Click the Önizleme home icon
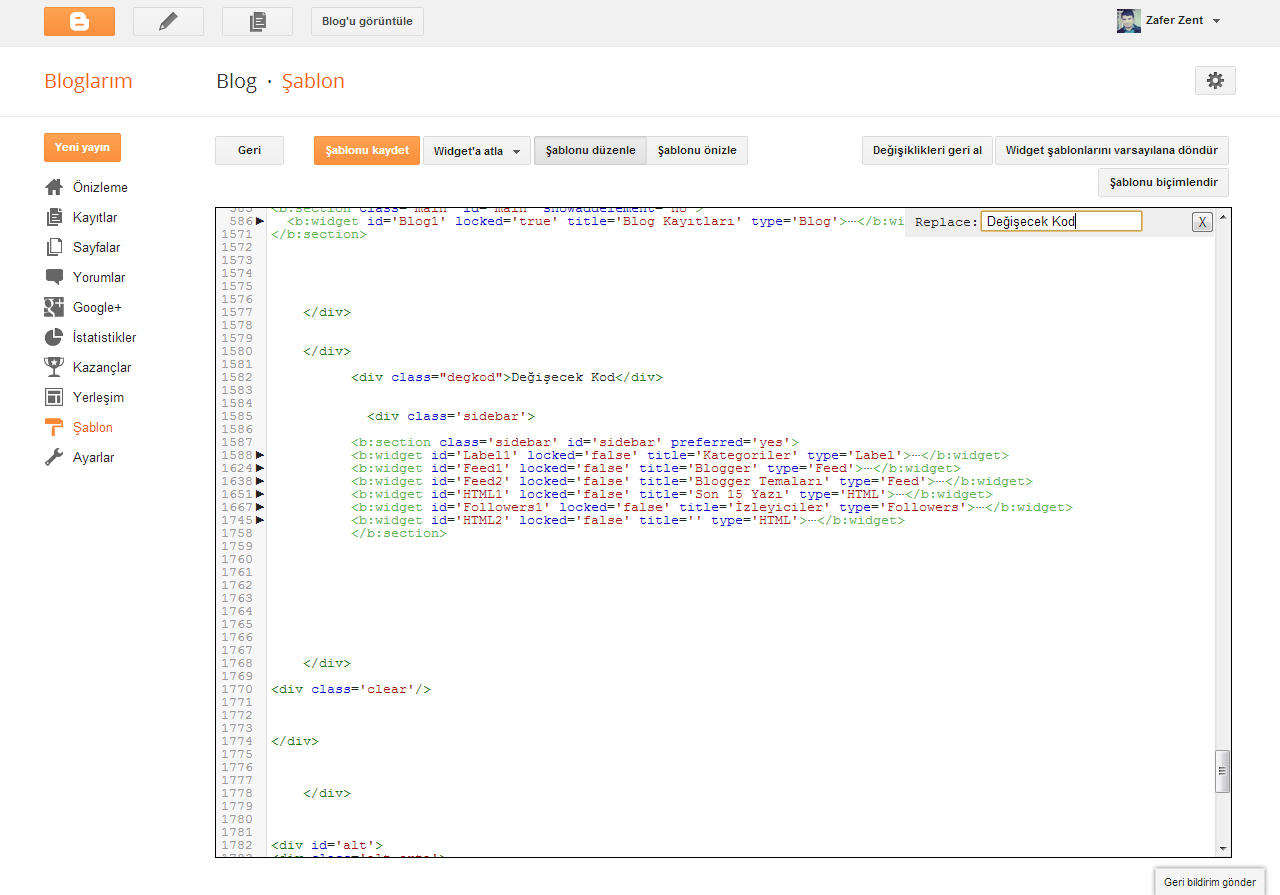This screenshot has width=1280, height=895. (x=54, y=187)
